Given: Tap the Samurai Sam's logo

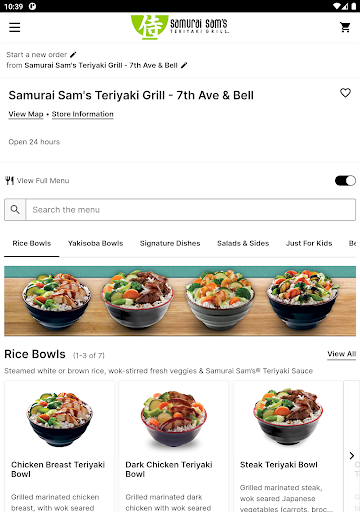Looking at the screenshot, I should pyautogui.click(x=180, y=27).
